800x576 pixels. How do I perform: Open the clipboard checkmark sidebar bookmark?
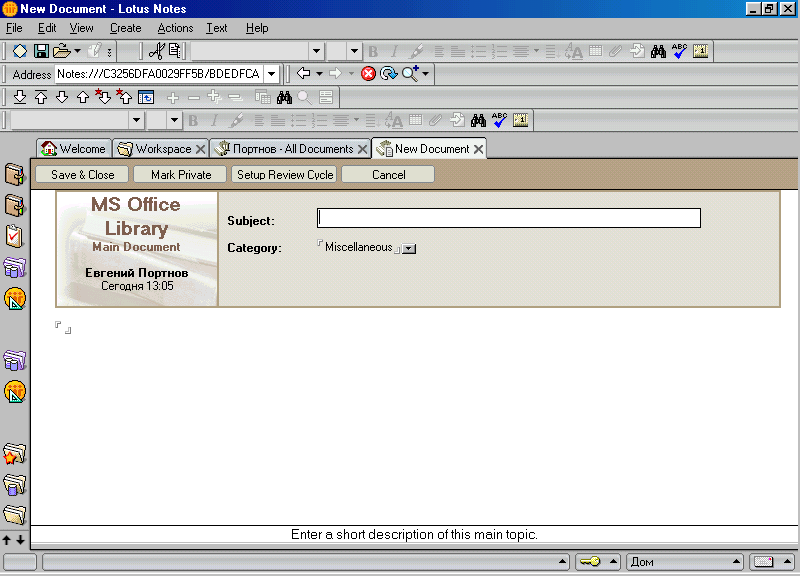point(14,236)
